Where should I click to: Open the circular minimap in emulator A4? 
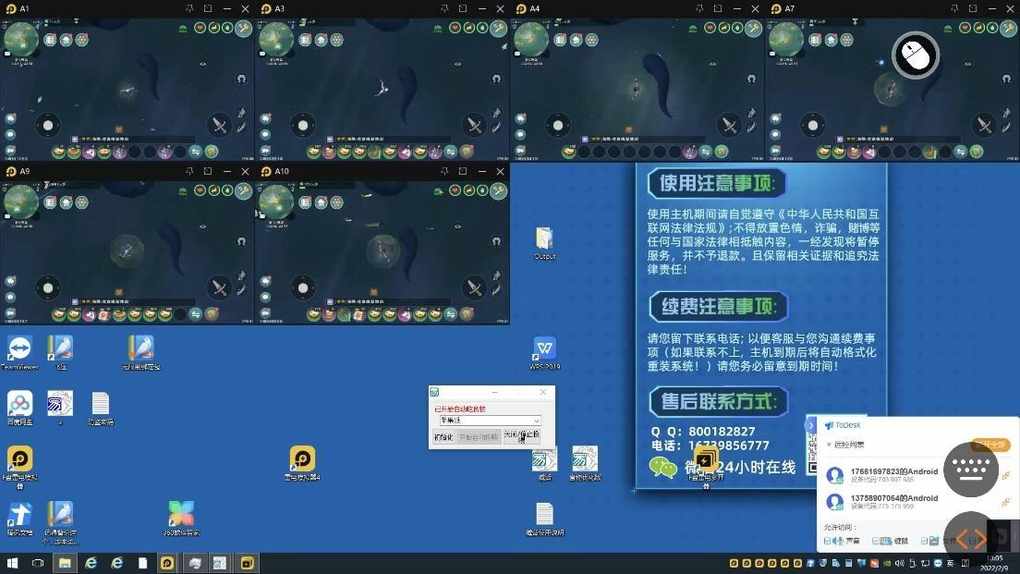pos(531,39)
